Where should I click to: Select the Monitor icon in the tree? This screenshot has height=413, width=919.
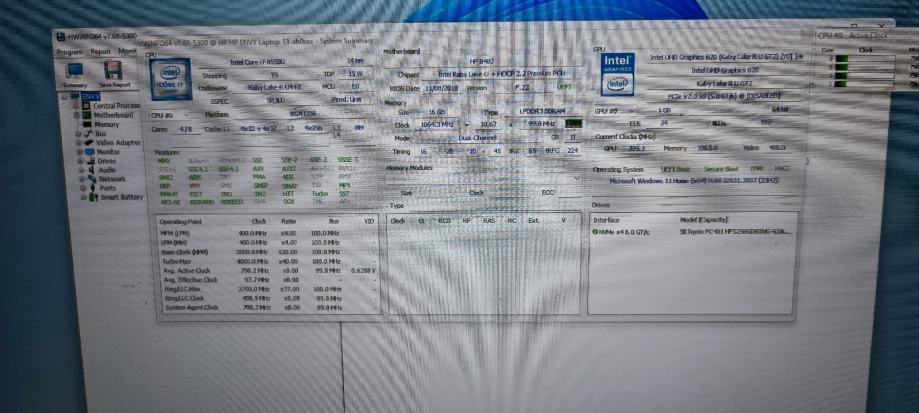pyautogui.click(x=89, y=152)
